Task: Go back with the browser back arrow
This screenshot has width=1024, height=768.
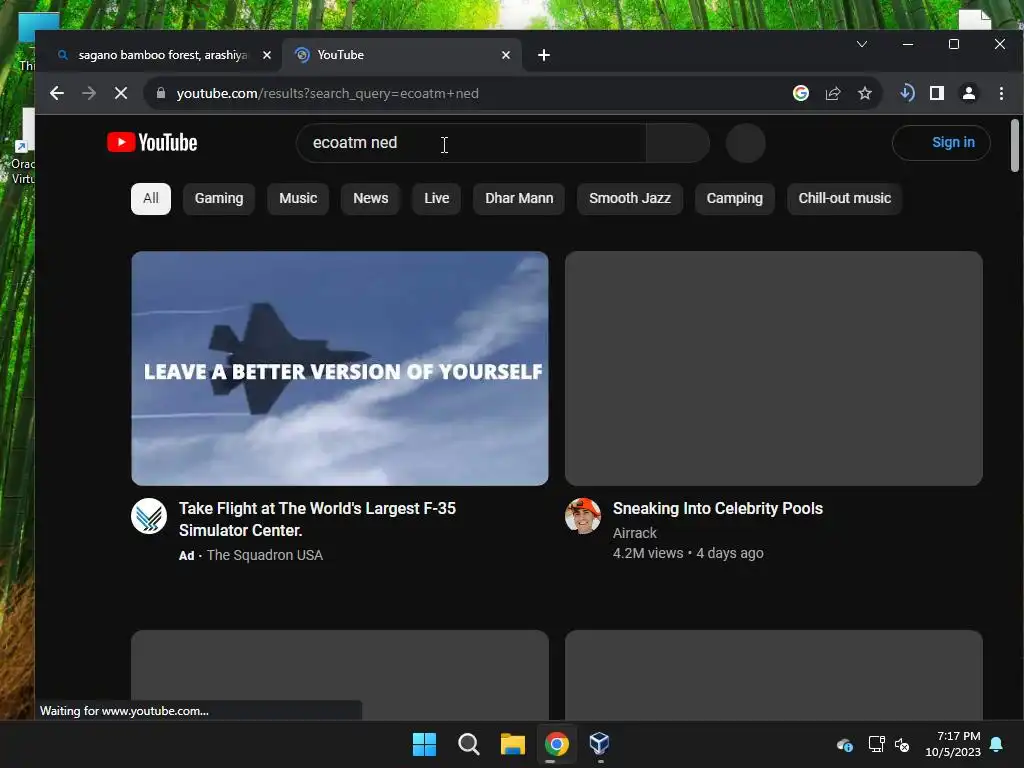Action: click(x=57, y=93)
